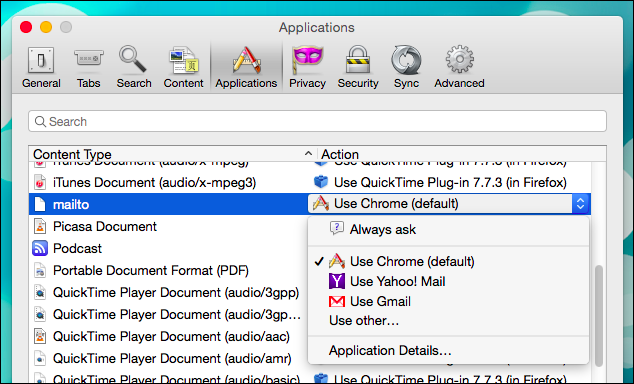
Task: Open the Advanced gear icon
Action: [x=460, y=59]
